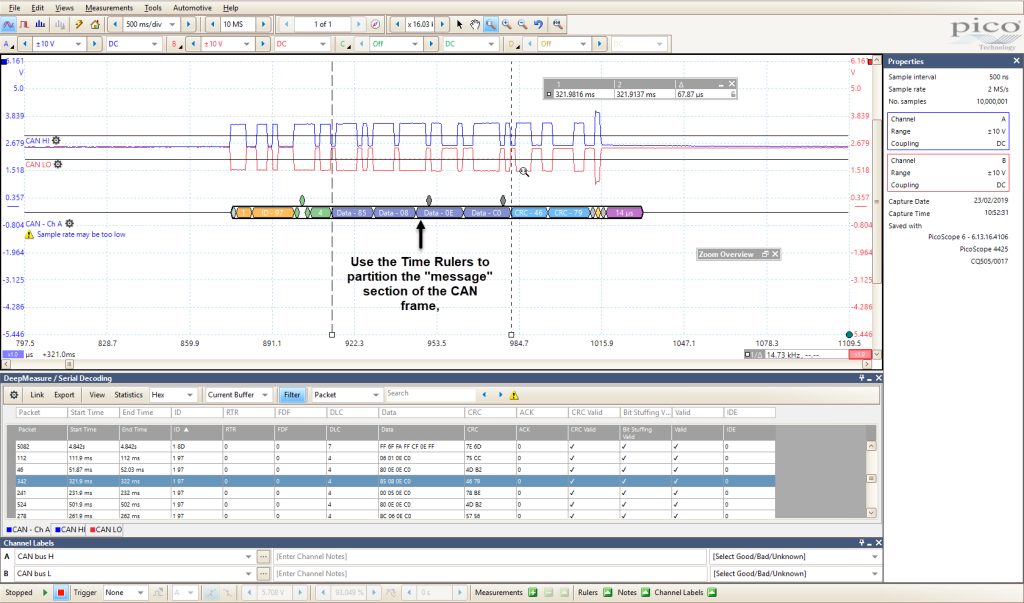Click the search previous result arrow
Image resolution: width=1024 pixels, height=603 pixels.
484,395
